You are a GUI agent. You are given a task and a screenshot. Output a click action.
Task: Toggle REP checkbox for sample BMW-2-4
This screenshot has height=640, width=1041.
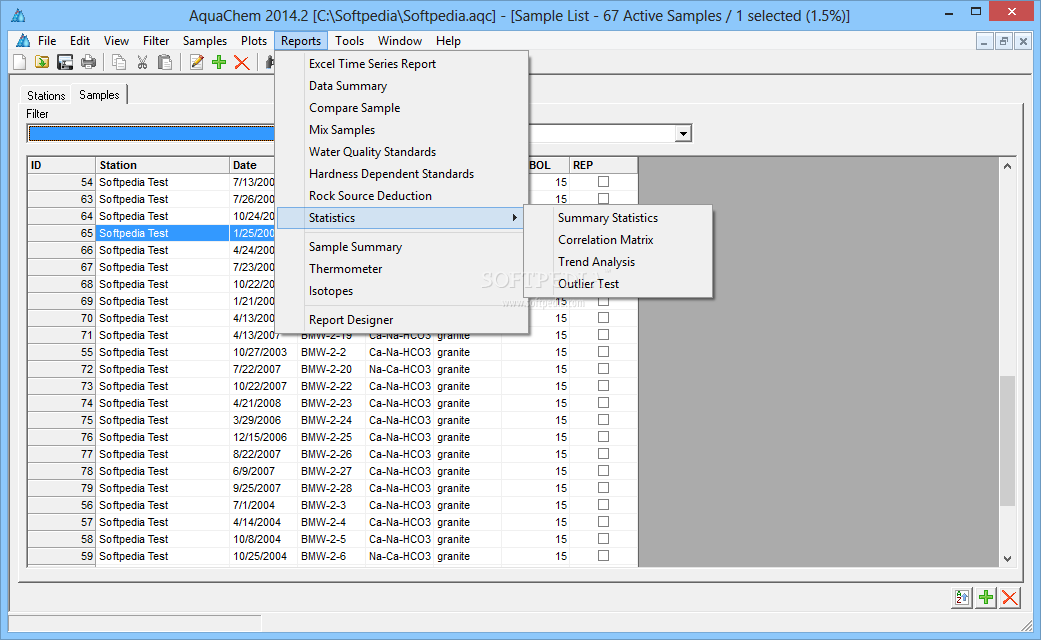tap(603, 522)
